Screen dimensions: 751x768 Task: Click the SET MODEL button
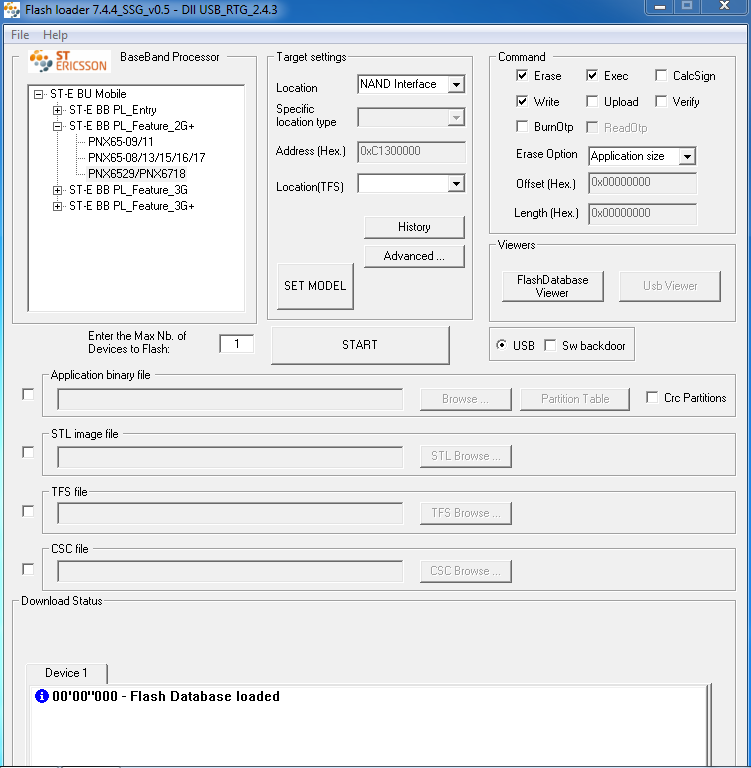click(x=315, y=286)
